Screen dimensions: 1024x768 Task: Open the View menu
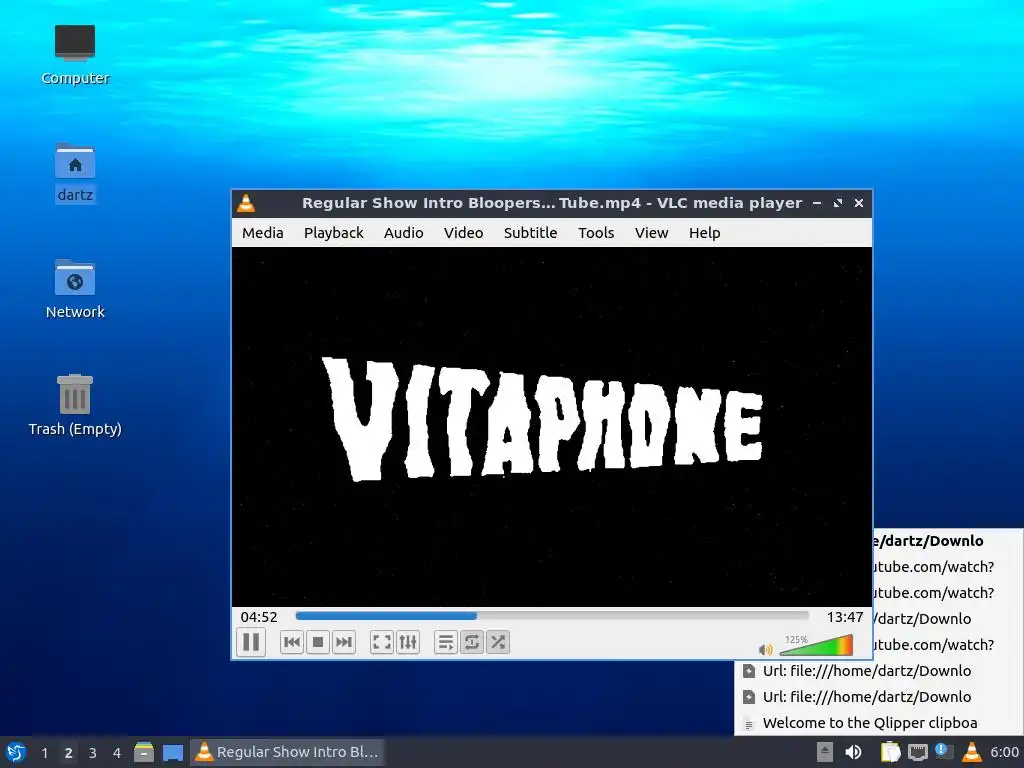651,232
